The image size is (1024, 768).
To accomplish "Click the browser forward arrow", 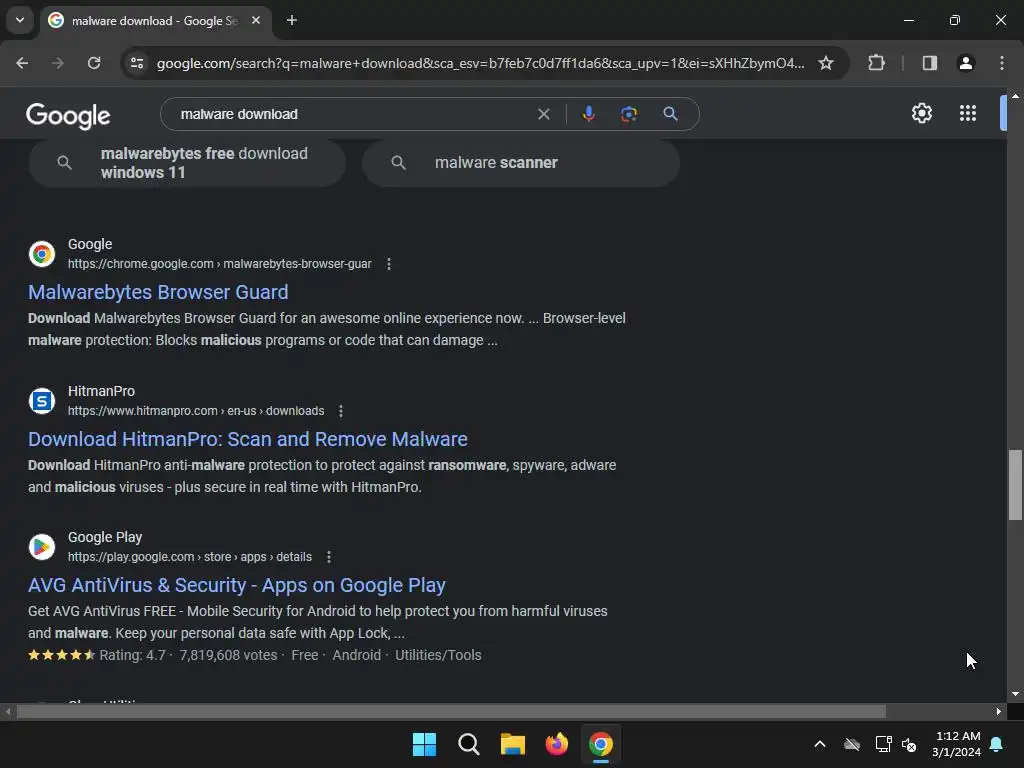I will 58,63.
